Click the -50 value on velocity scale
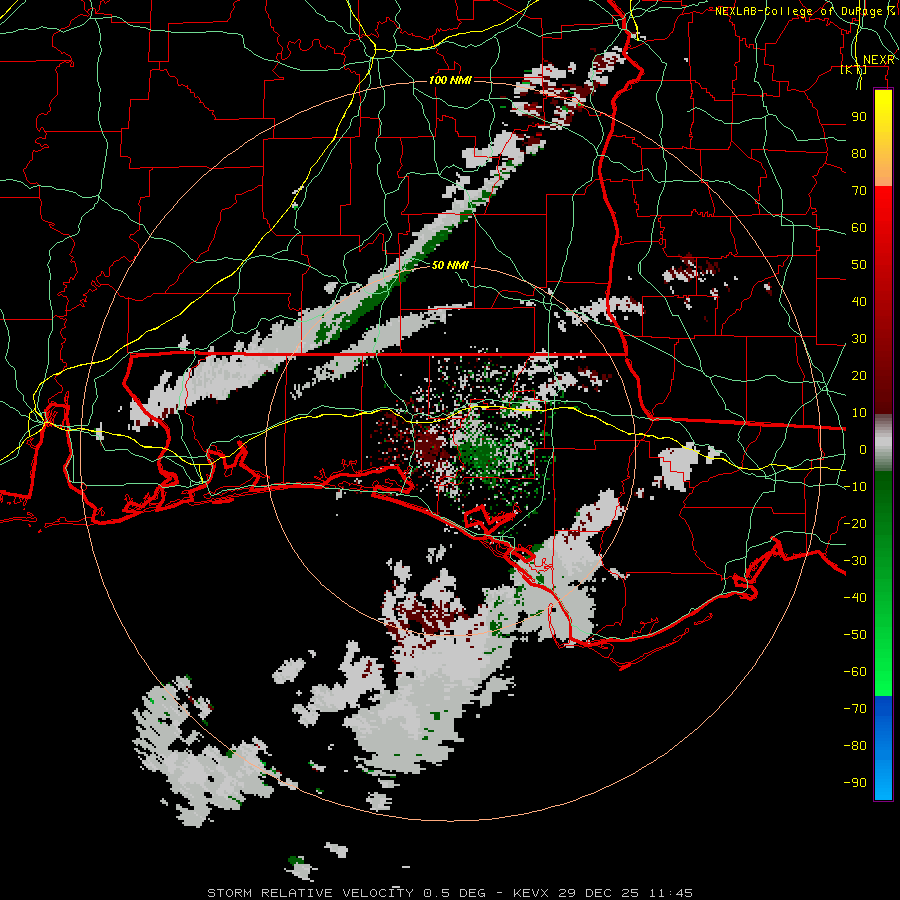900x900 pixels. coord(855,635)
